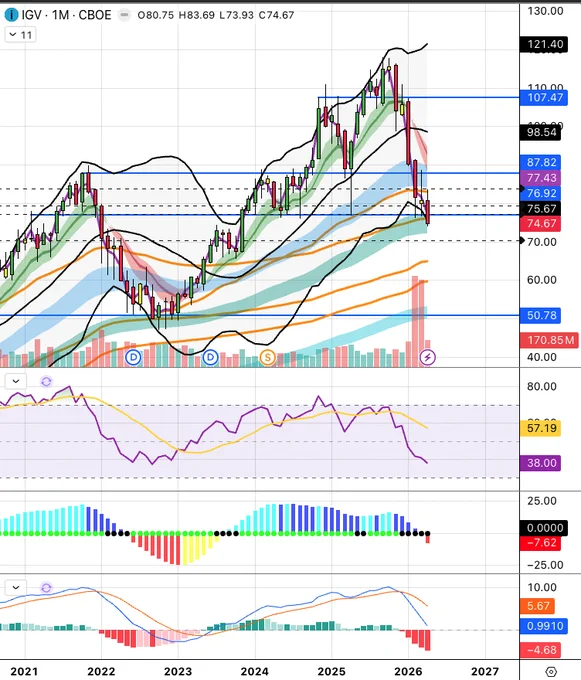
Task: Click the 1M interval in the title
Action: point(61,15)
